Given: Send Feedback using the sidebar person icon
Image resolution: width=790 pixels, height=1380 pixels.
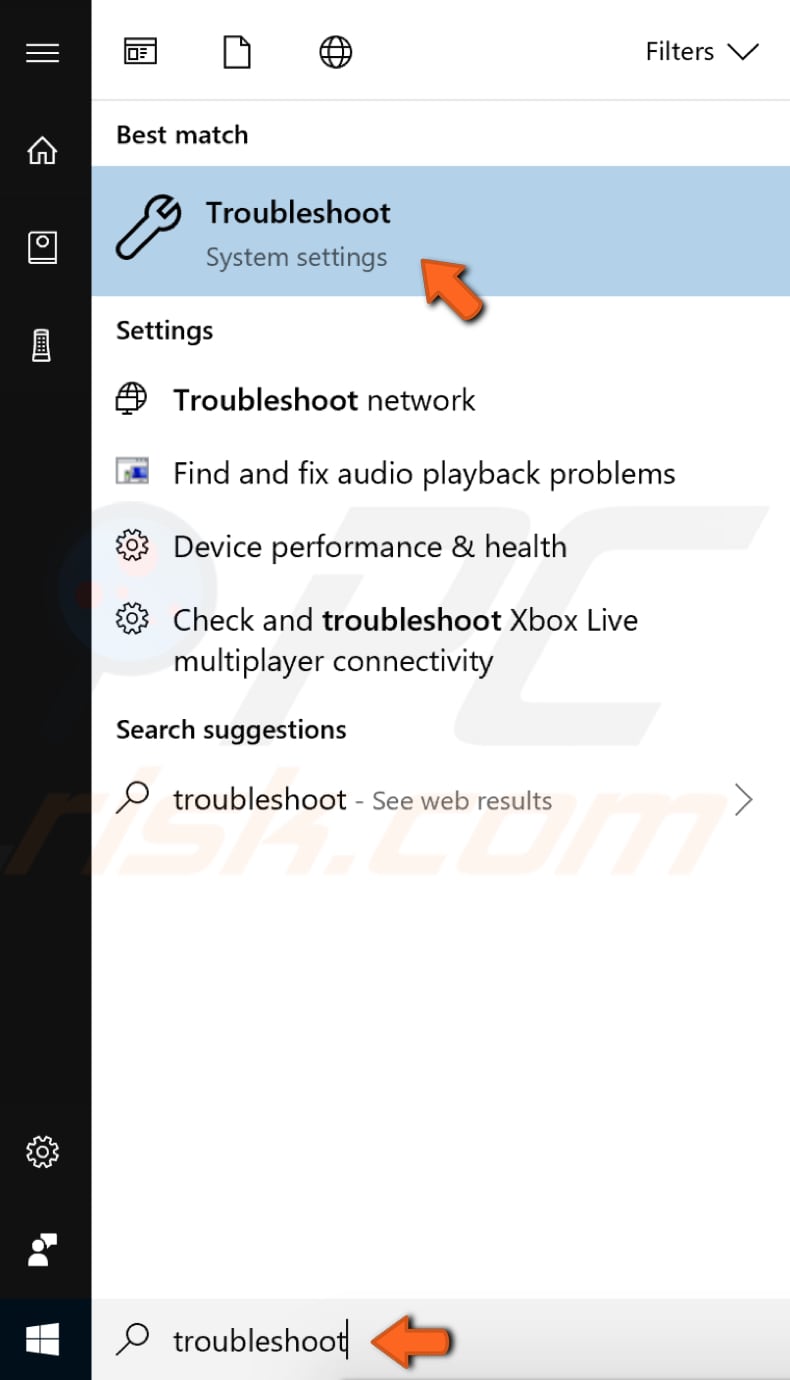Looking at the screenshot, I should [x=43, y=1250].
